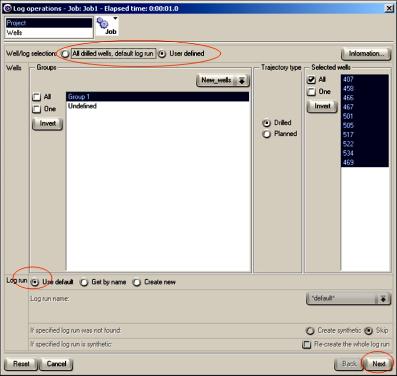Click the Next button
This screenshot has height=376, width=397.
click(378, 364)
